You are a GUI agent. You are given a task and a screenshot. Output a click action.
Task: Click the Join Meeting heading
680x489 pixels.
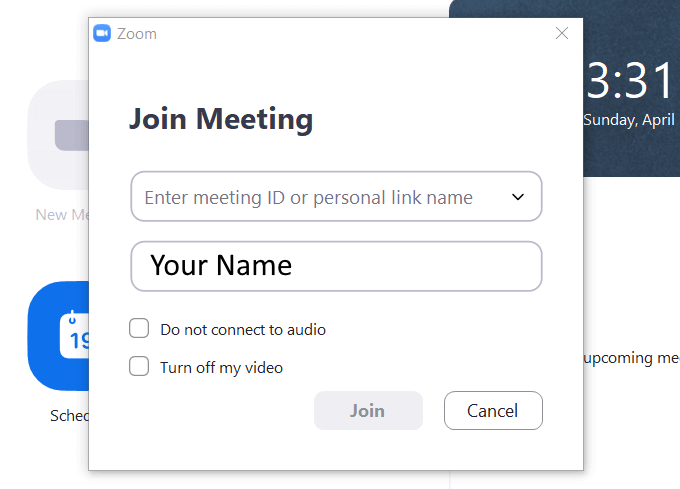pyautogui.click(x=221, y=119)
